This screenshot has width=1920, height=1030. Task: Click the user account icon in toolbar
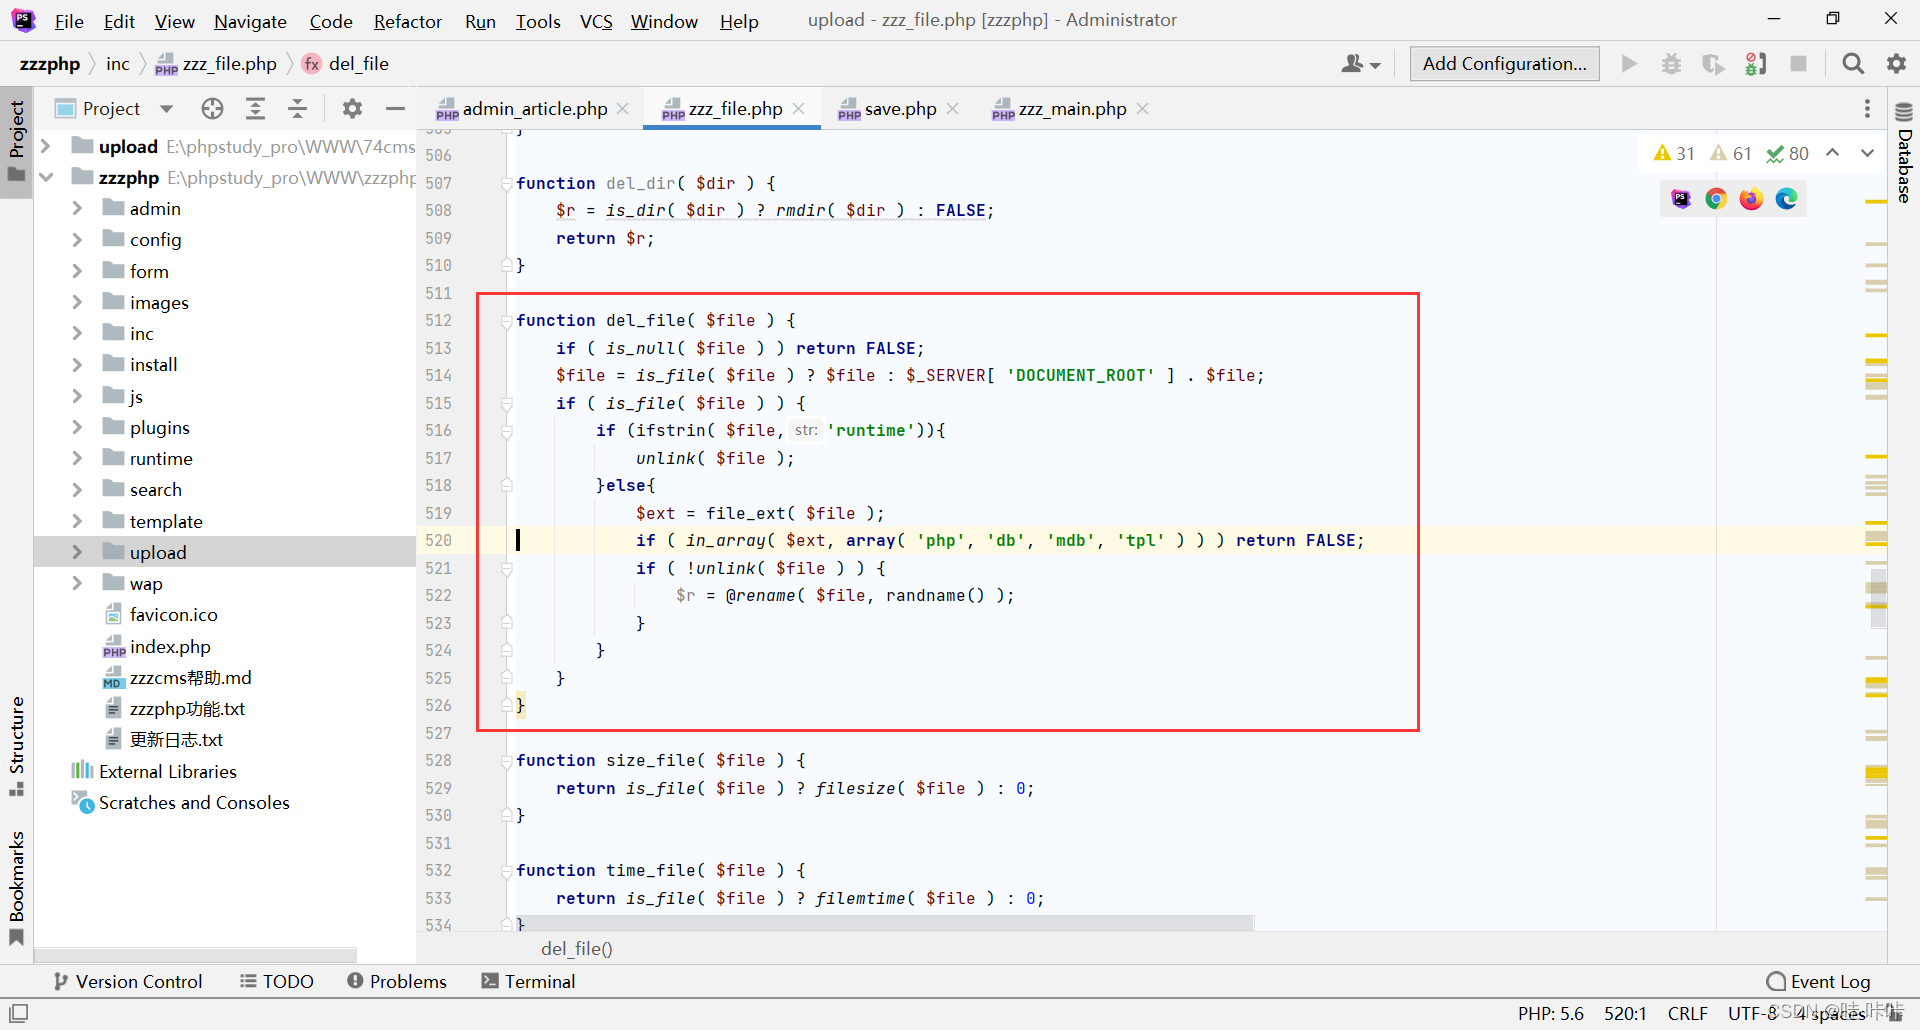[x=1360, y=64]
